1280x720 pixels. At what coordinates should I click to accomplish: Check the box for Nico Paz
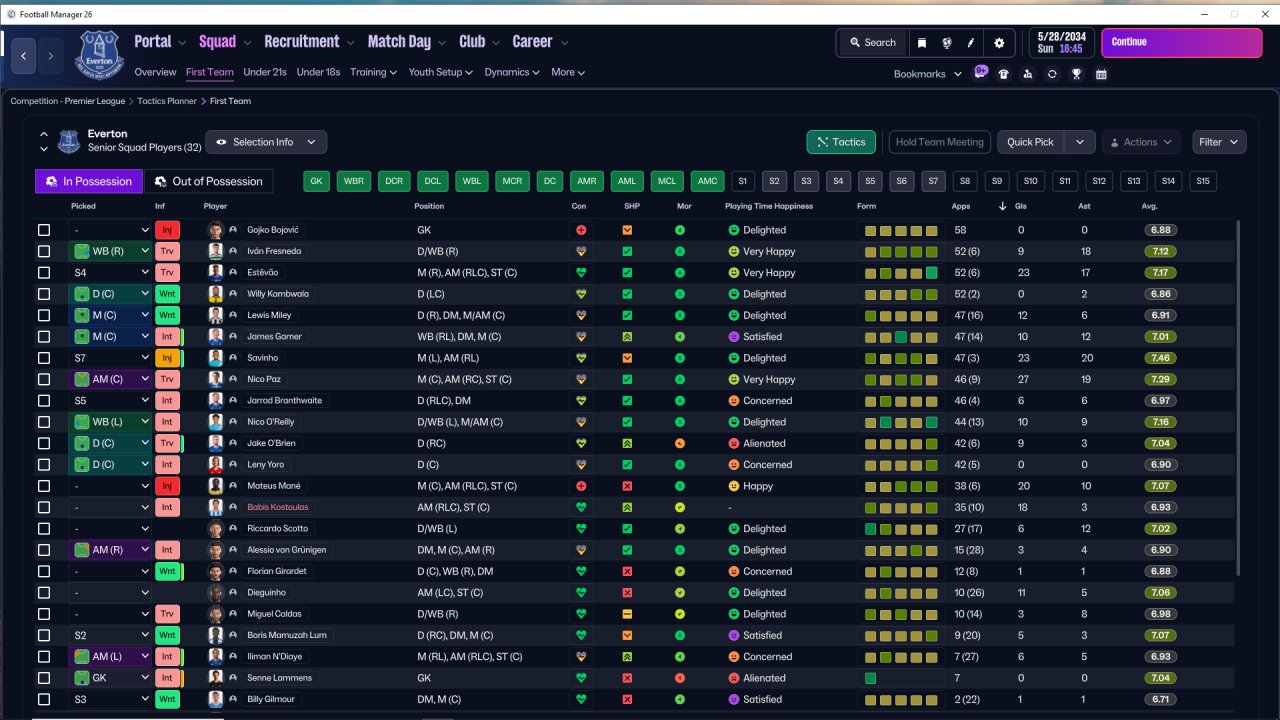(x=44, y=379)
